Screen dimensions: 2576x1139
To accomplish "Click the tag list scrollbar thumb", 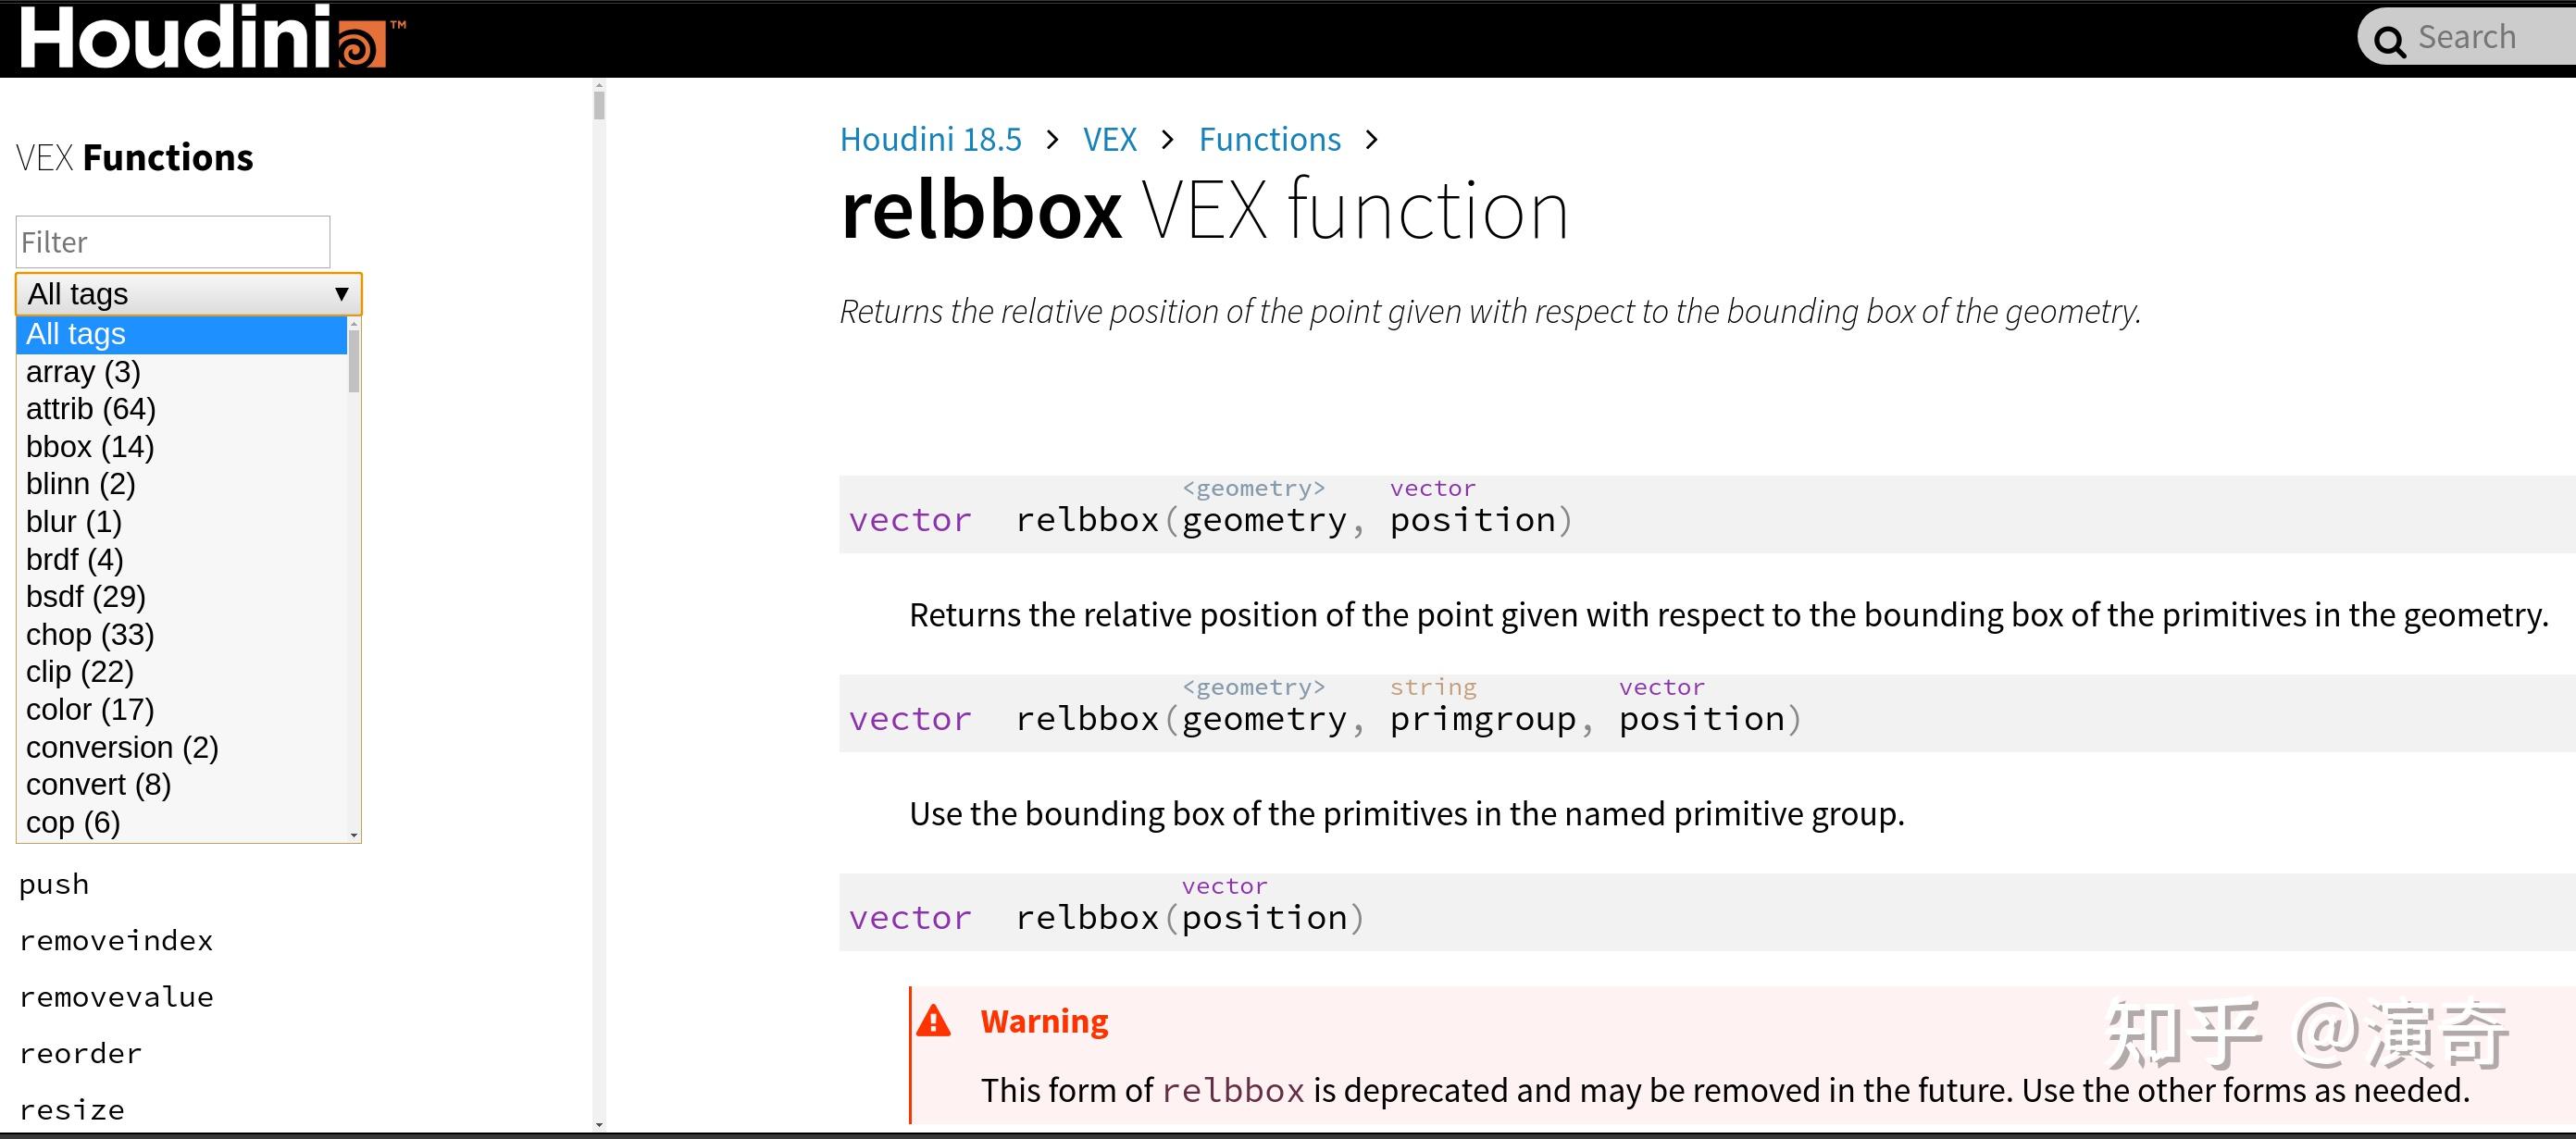I will 353,360.
